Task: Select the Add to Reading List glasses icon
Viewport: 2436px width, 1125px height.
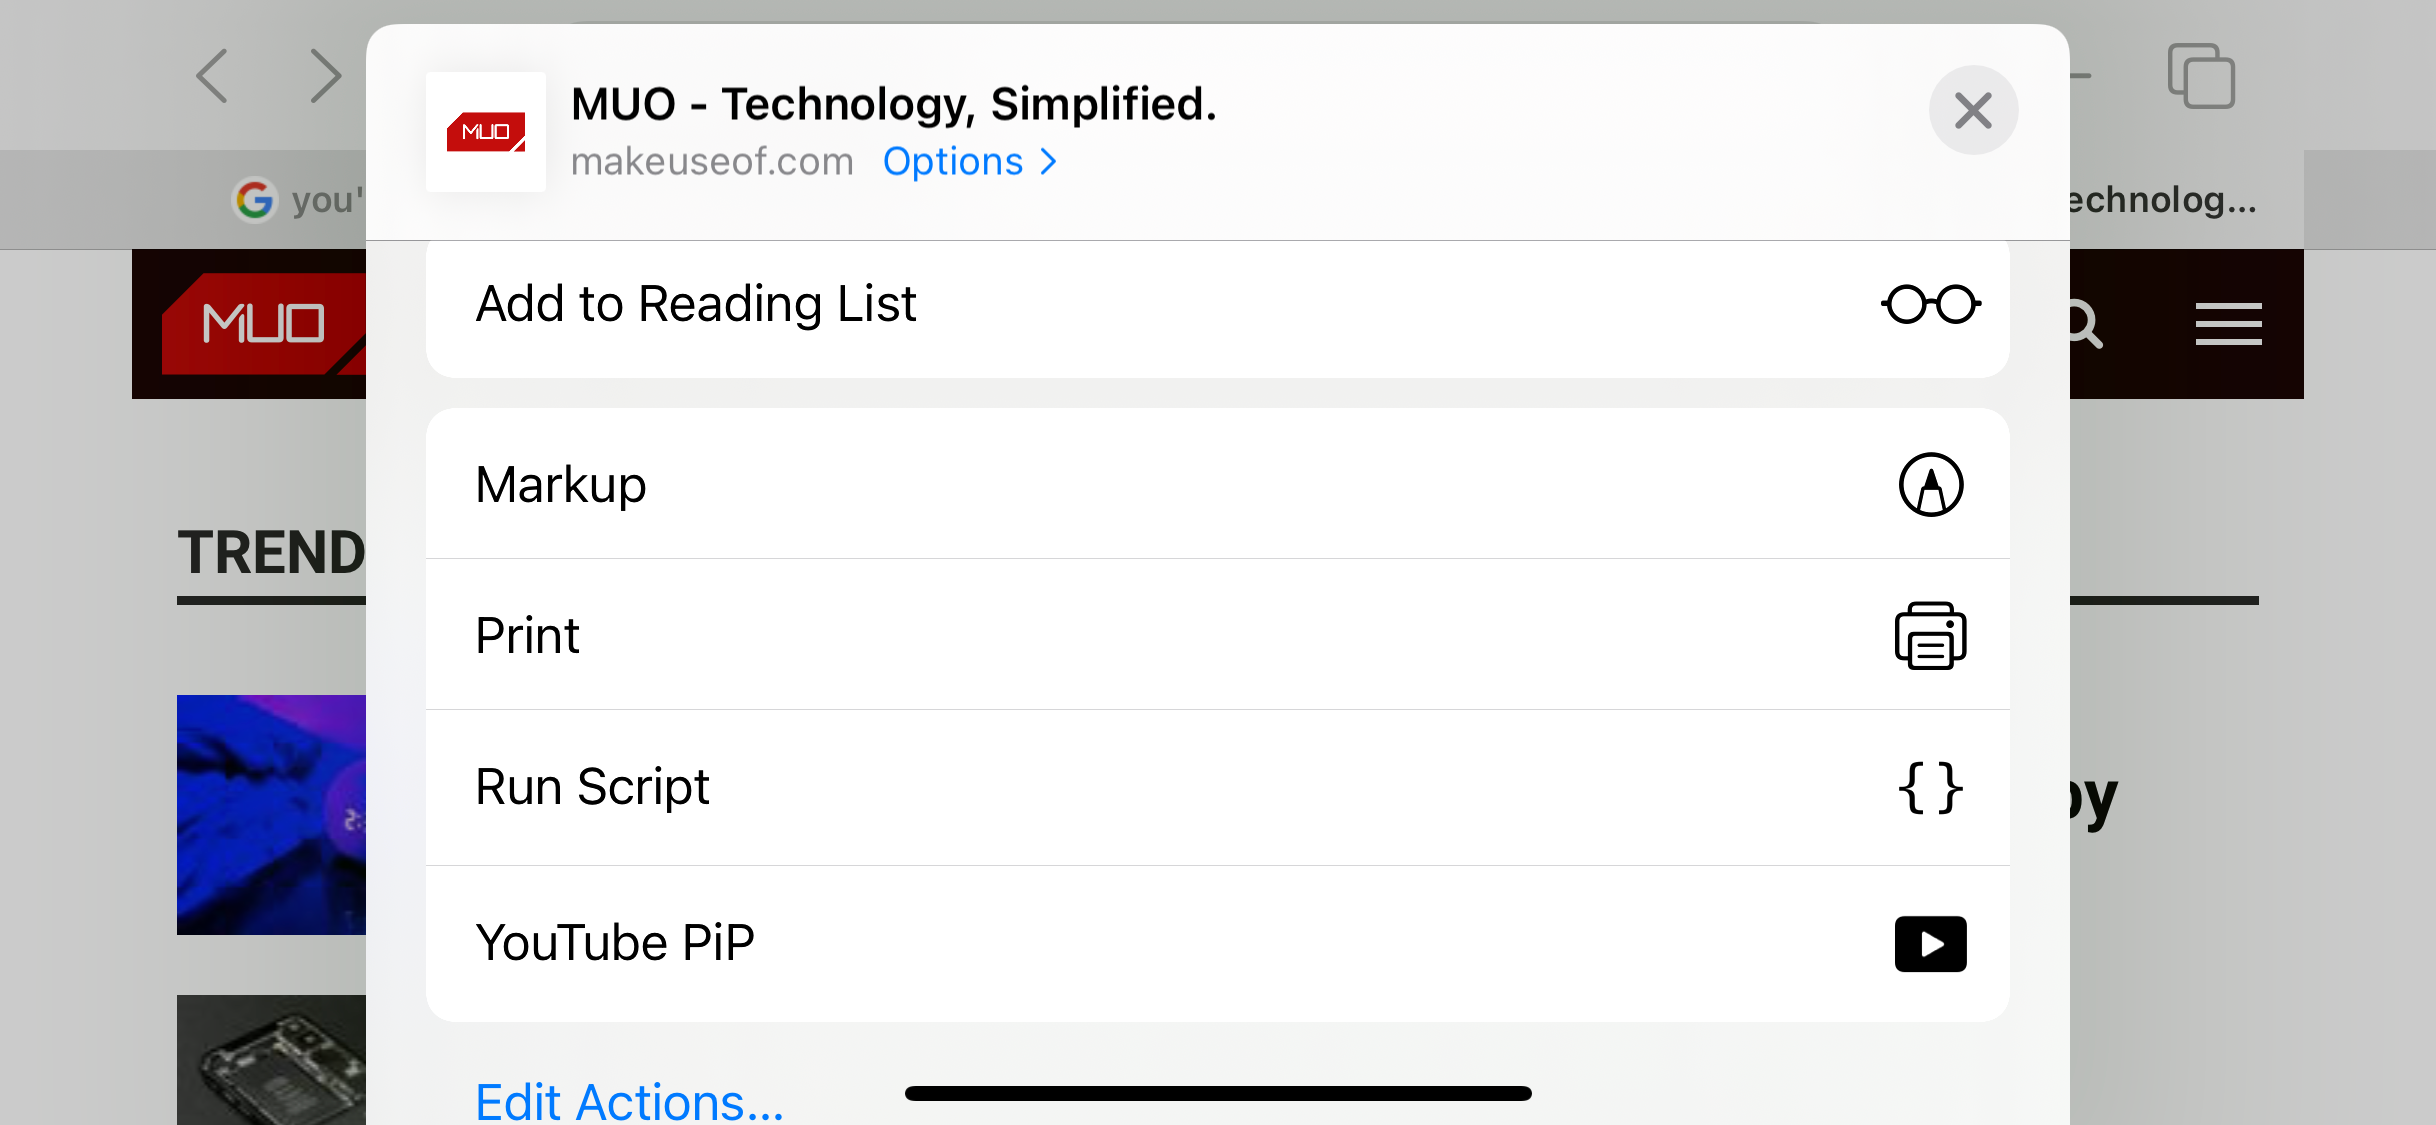Action: click(x=1930, y=304)
